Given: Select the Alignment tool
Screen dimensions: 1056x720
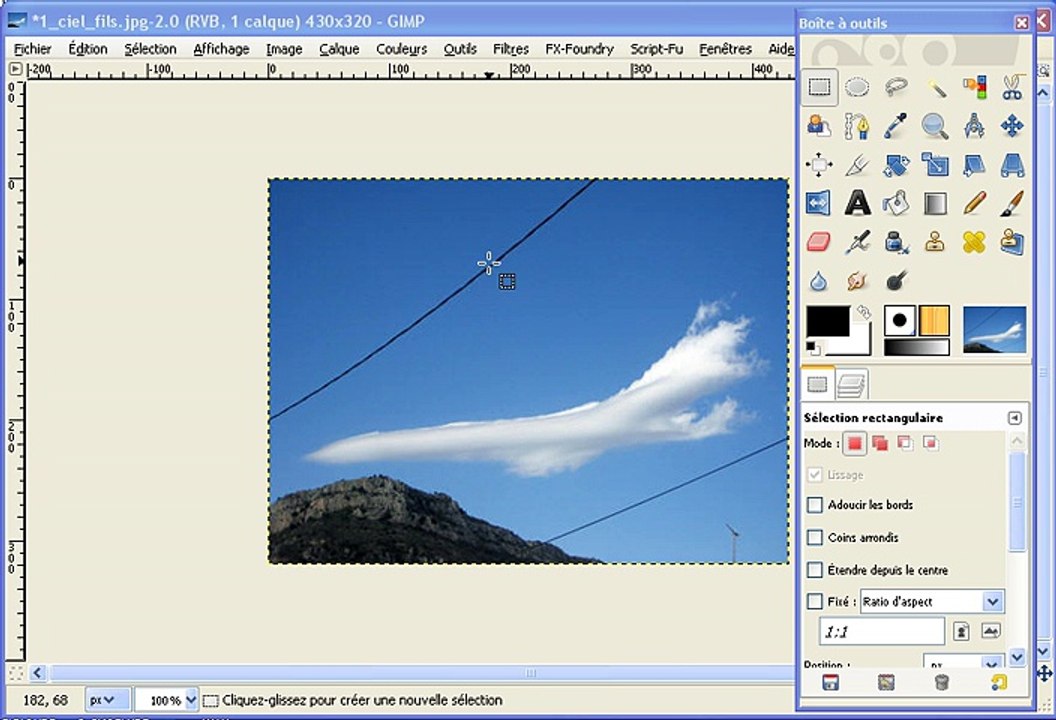Looking at the screenshot, I should pyautogui.click(x=819, y=164).
